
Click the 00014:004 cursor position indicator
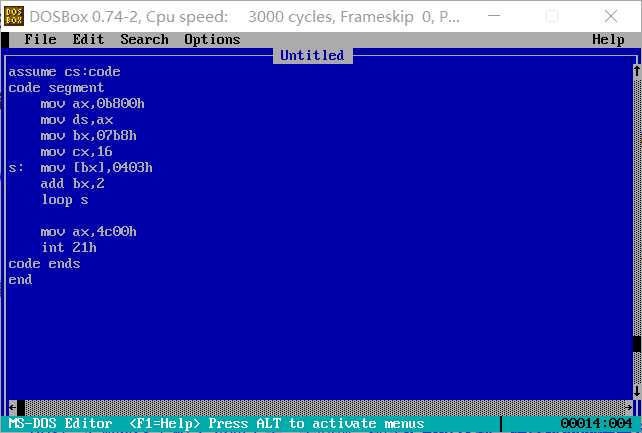pyautogui.click(x=596, y=423)
